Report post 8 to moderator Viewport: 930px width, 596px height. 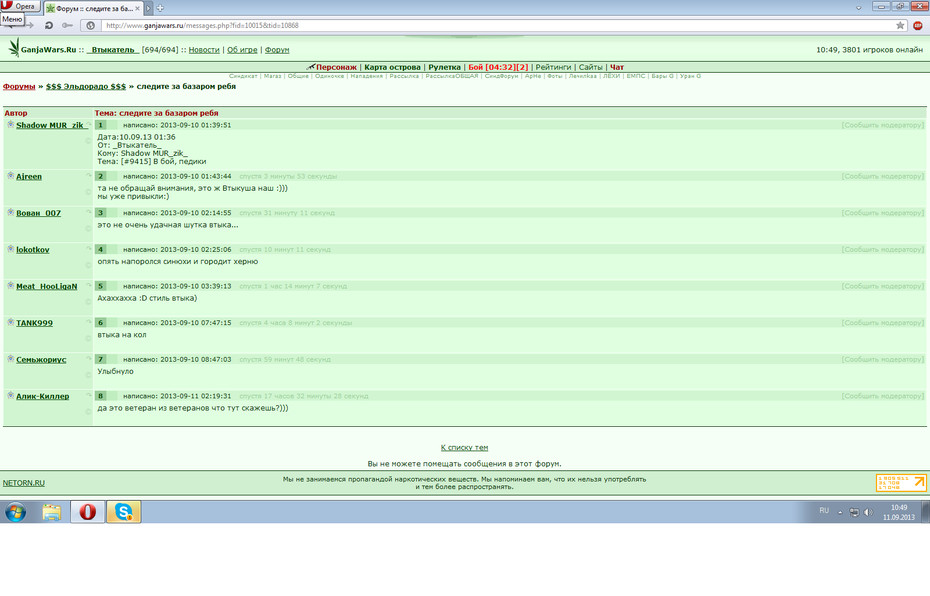[x=883, y=396]
